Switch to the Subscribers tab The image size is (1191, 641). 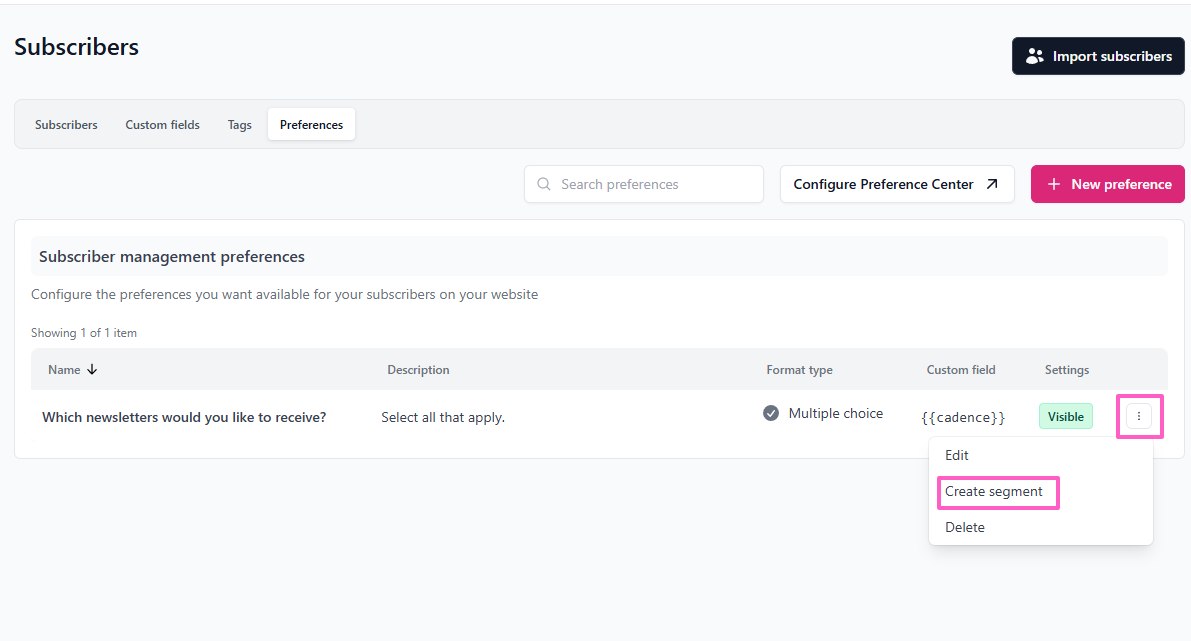point(66,125)
